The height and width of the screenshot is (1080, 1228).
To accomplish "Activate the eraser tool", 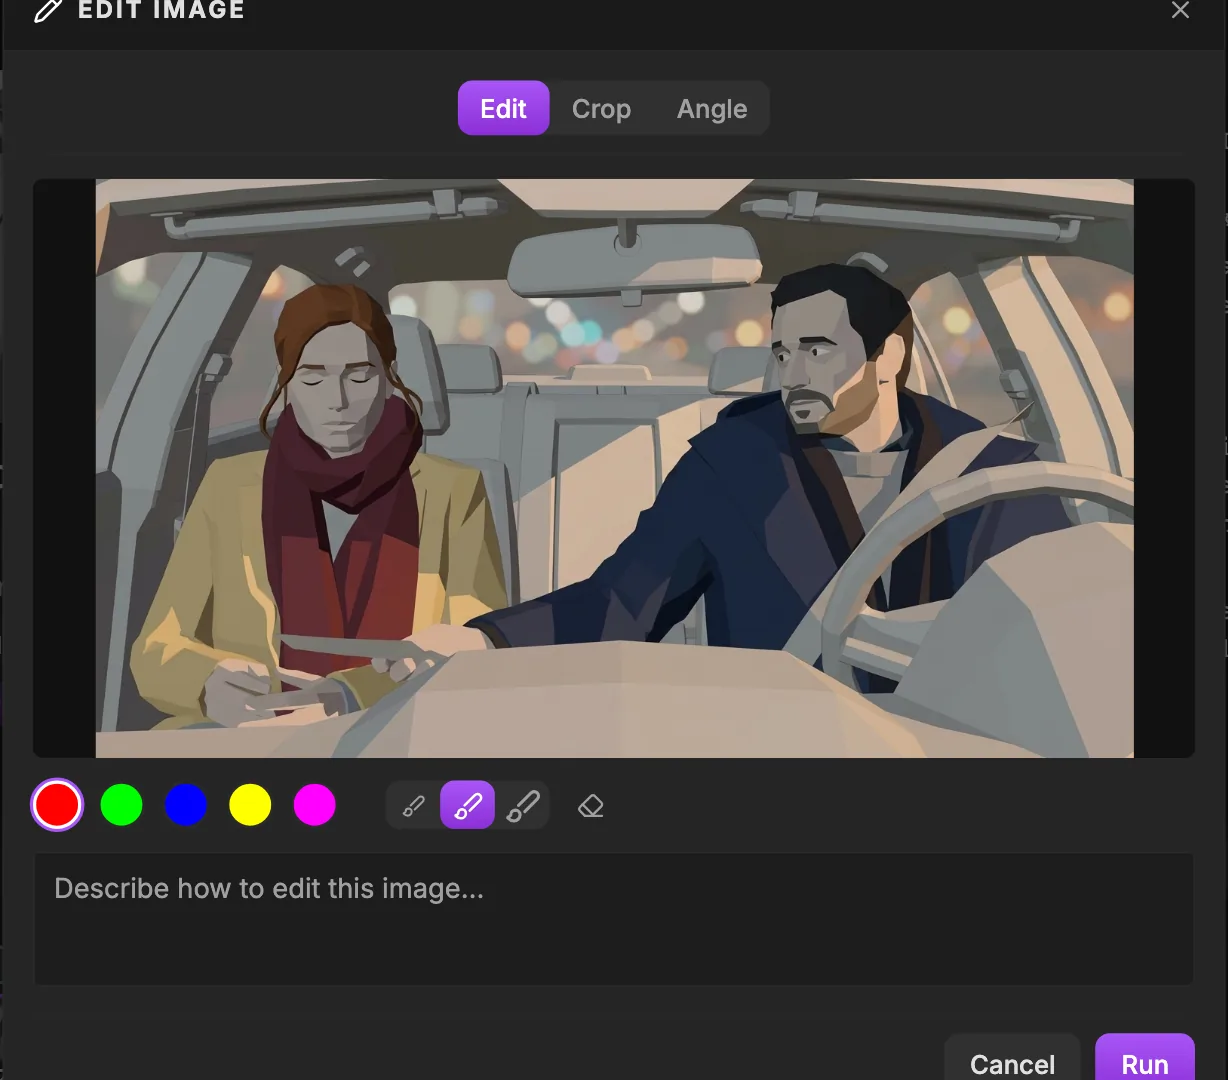I will click(591, 805).
